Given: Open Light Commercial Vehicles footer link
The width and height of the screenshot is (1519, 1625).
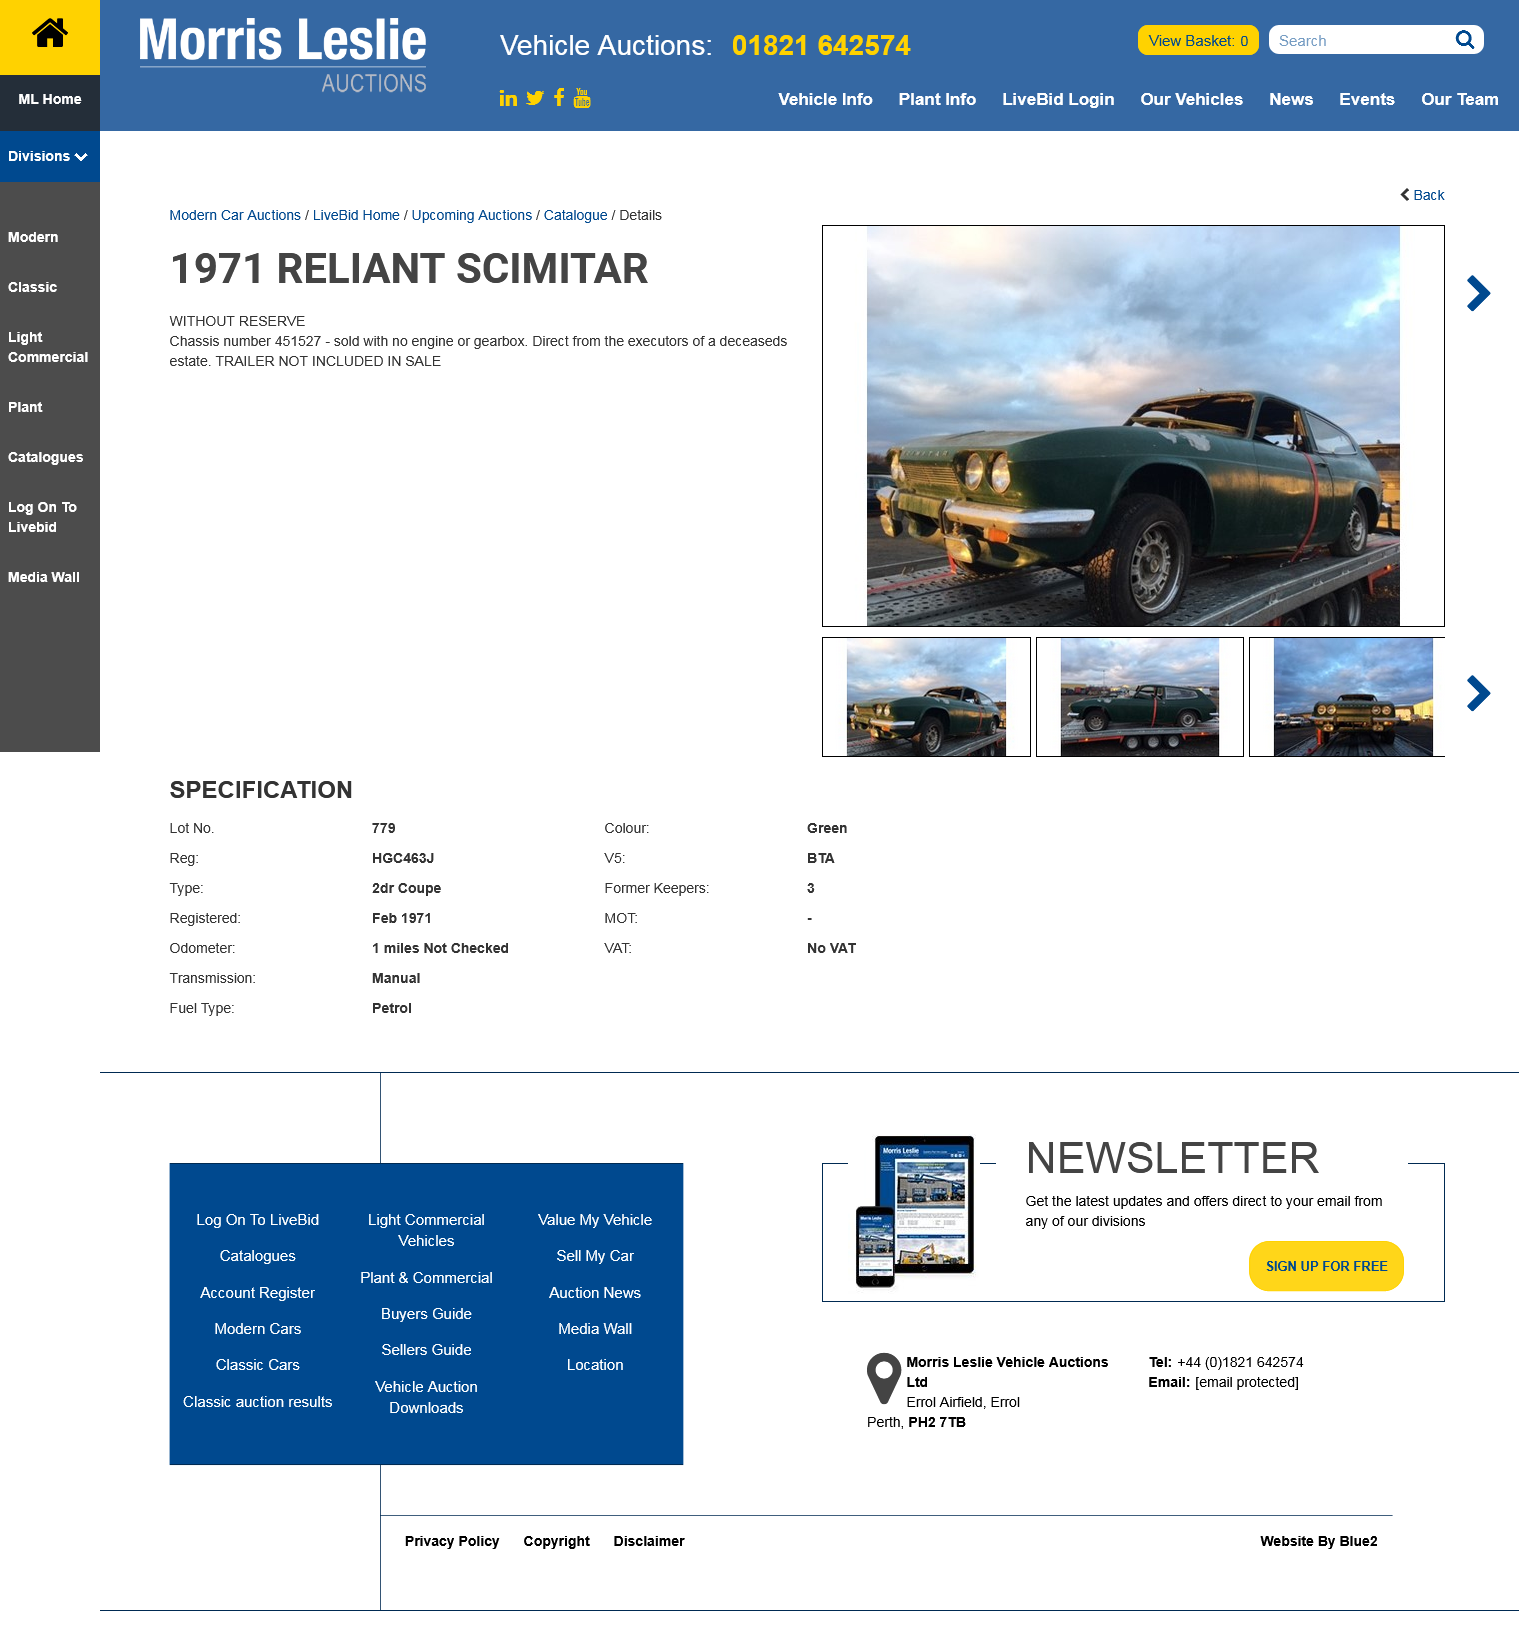Looking at the screenshot, I should [426, 1230].
